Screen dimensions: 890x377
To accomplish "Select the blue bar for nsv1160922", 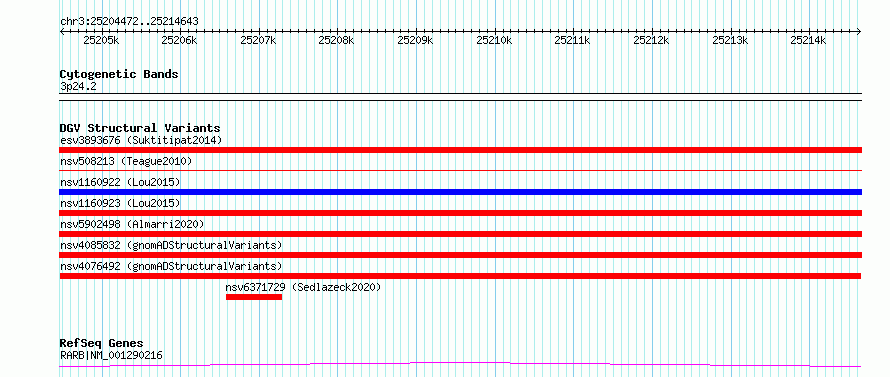I will (x=461, y=192).
